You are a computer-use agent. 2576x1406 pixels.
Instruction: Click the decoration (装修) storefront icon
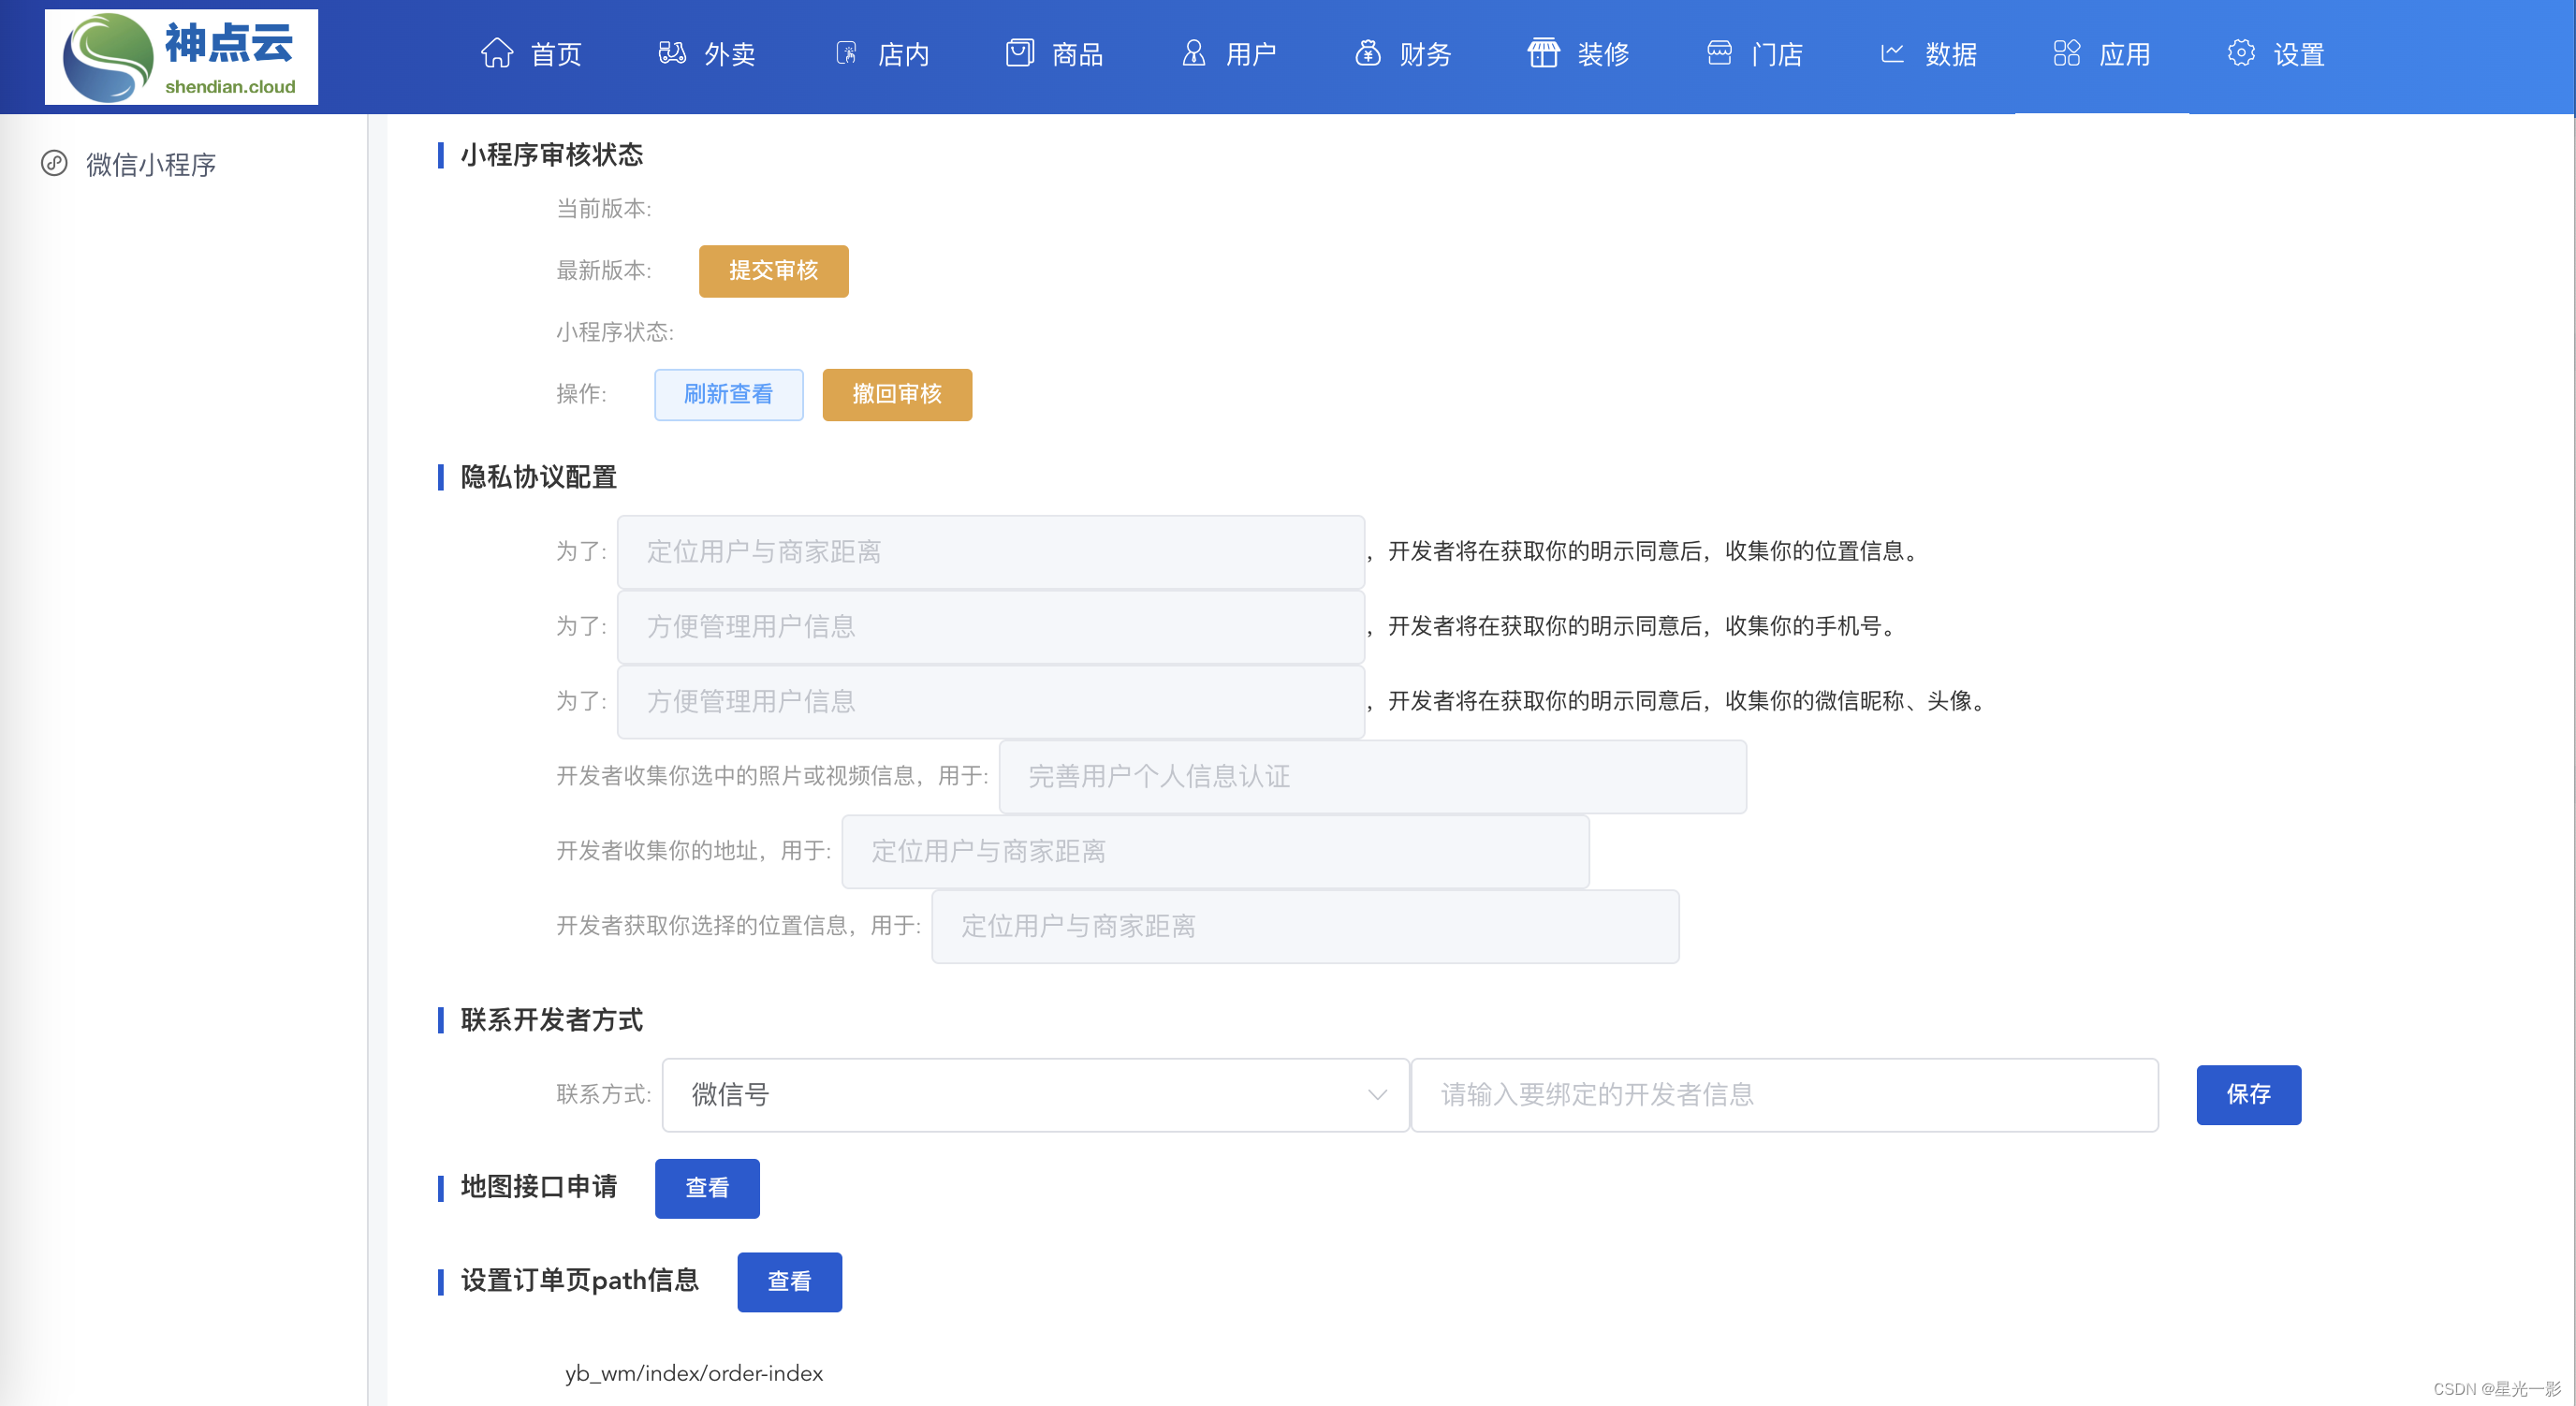click(x=1543, y=53)
